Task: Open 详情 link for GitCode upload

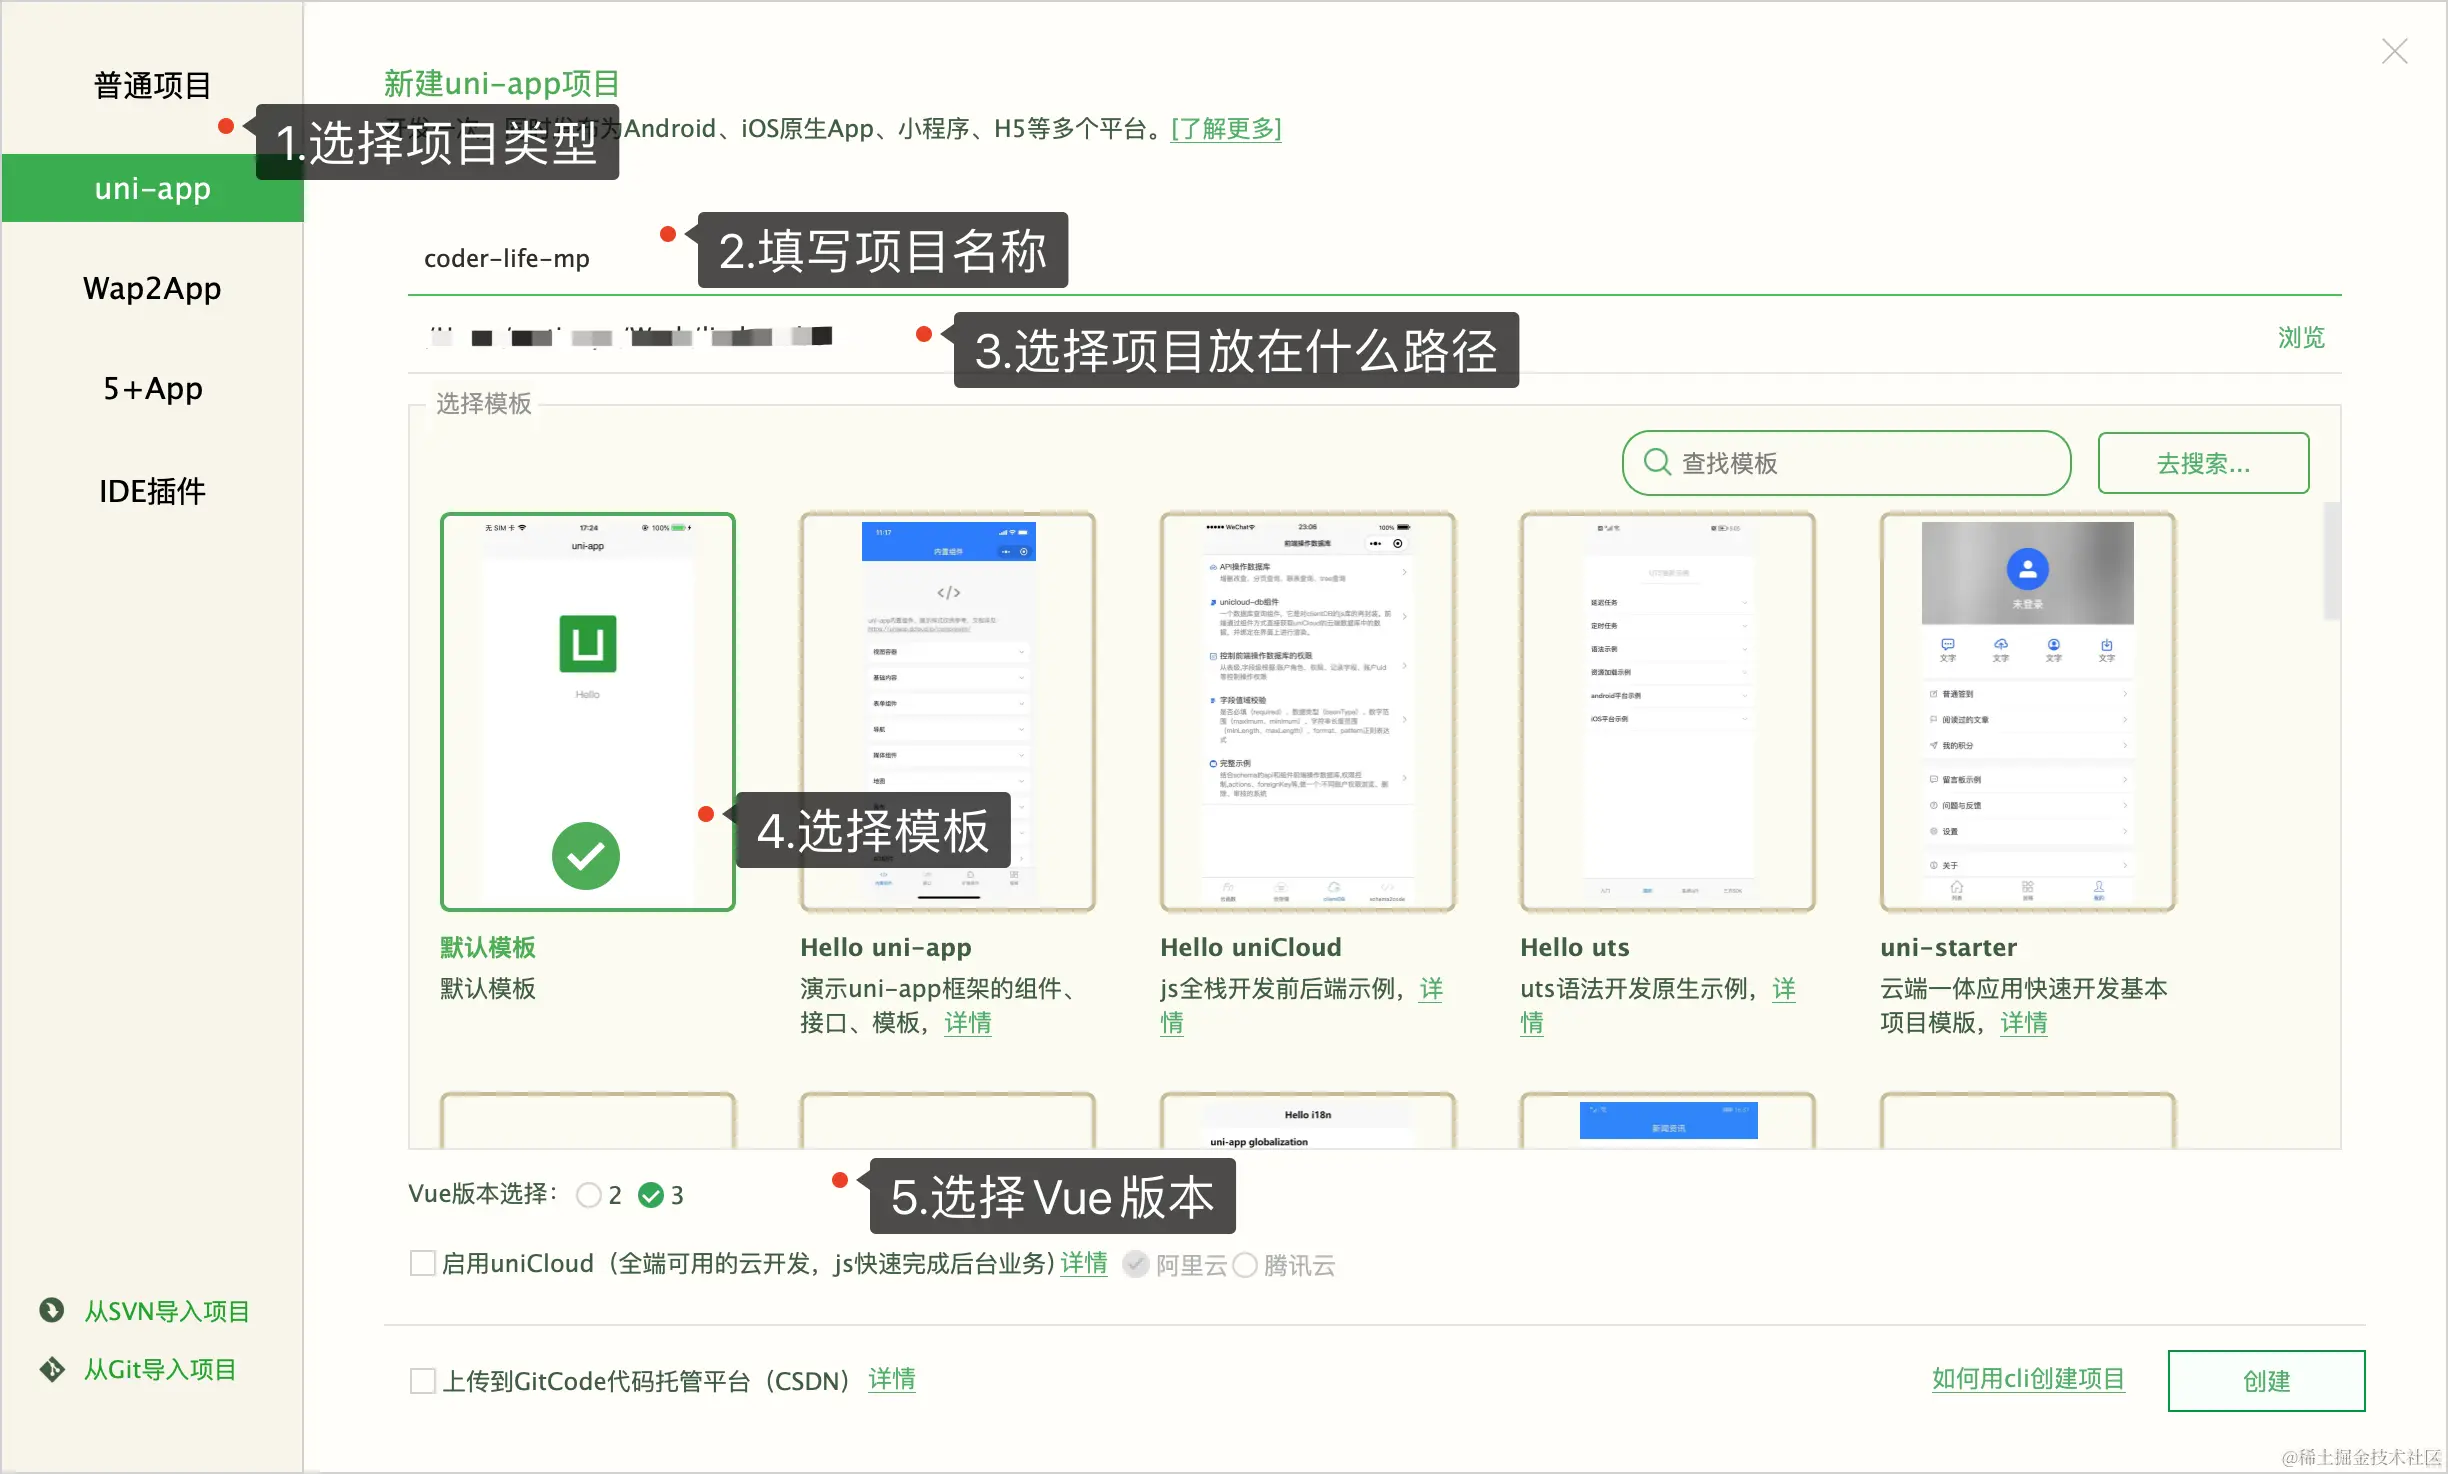Action: [892, 1380]
